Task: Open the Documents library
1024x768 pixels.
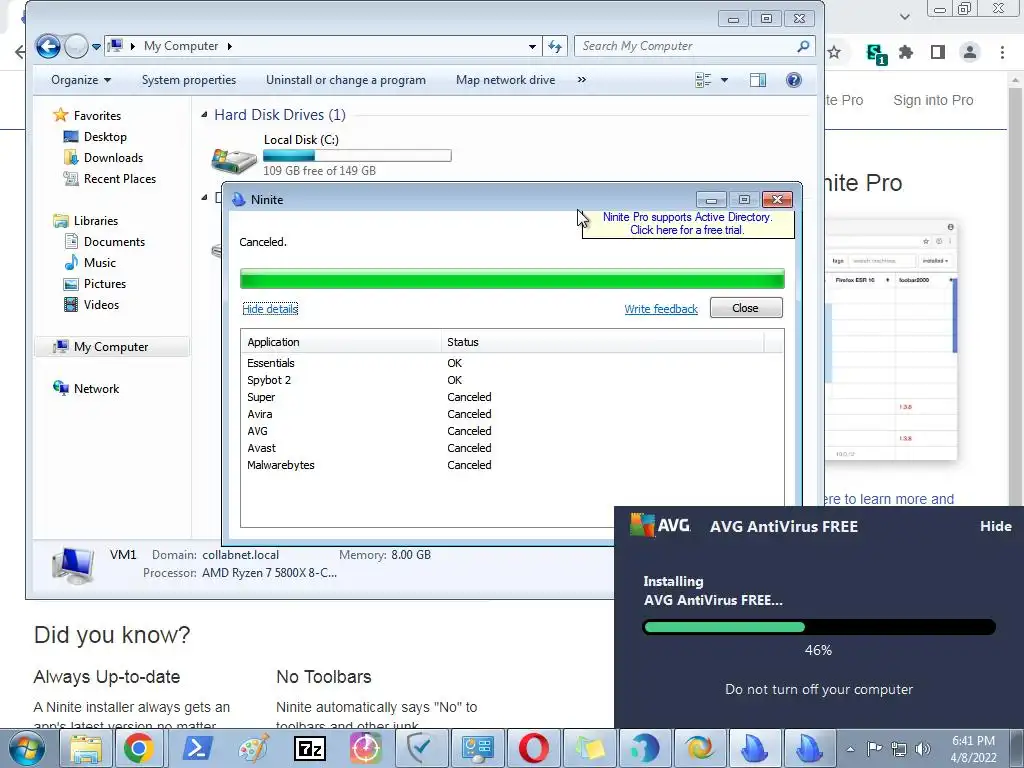Action: tap(104, 242)
